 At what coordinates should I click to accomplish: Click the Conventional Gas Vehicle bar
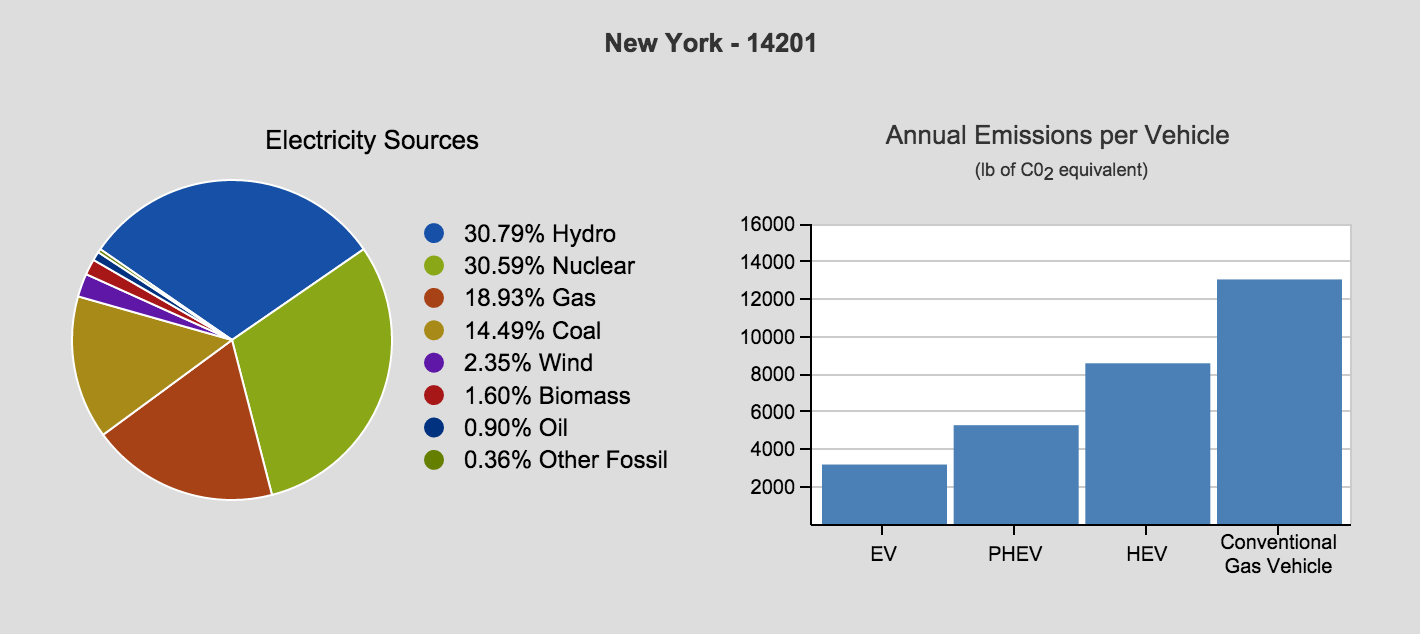coord(1279,401)
